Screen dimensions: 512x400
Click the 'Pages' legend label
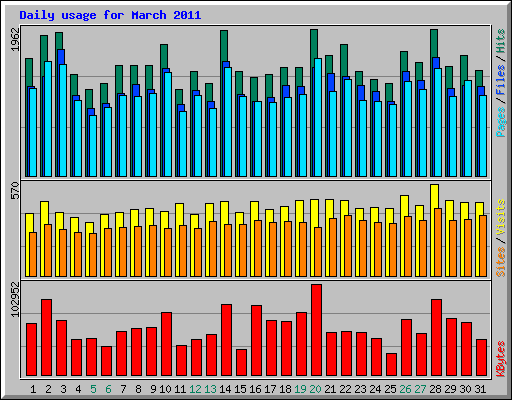point(501,122)
